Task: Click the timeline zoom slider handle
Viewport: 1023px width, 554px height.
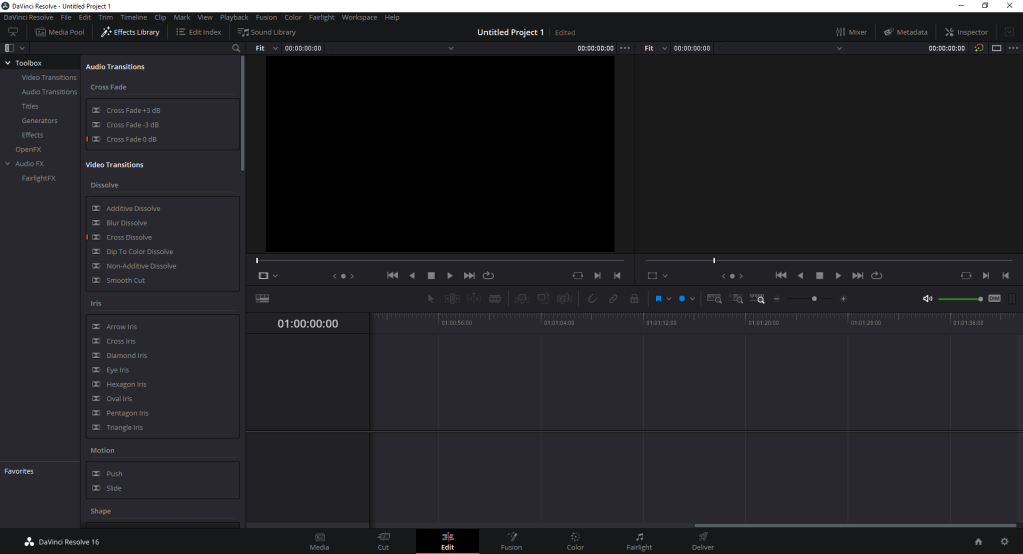Action: (x=814, y=299)
